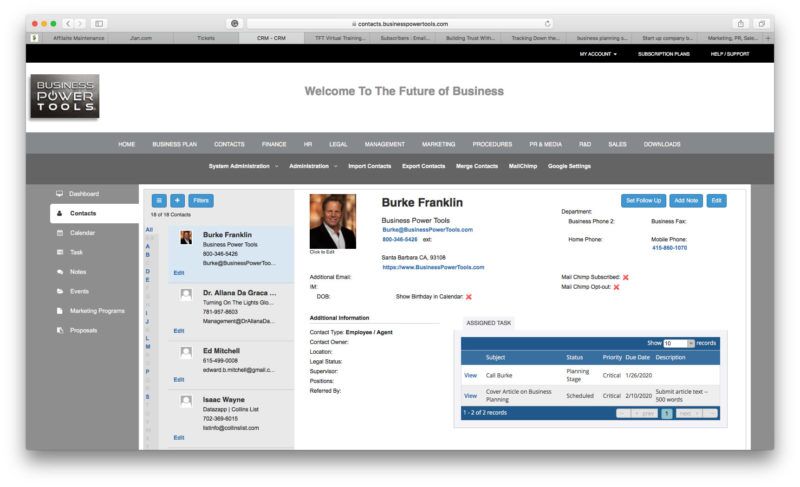800x487 pixels.
Task: Add a new contact with plus button
Action: coord(177,201)
